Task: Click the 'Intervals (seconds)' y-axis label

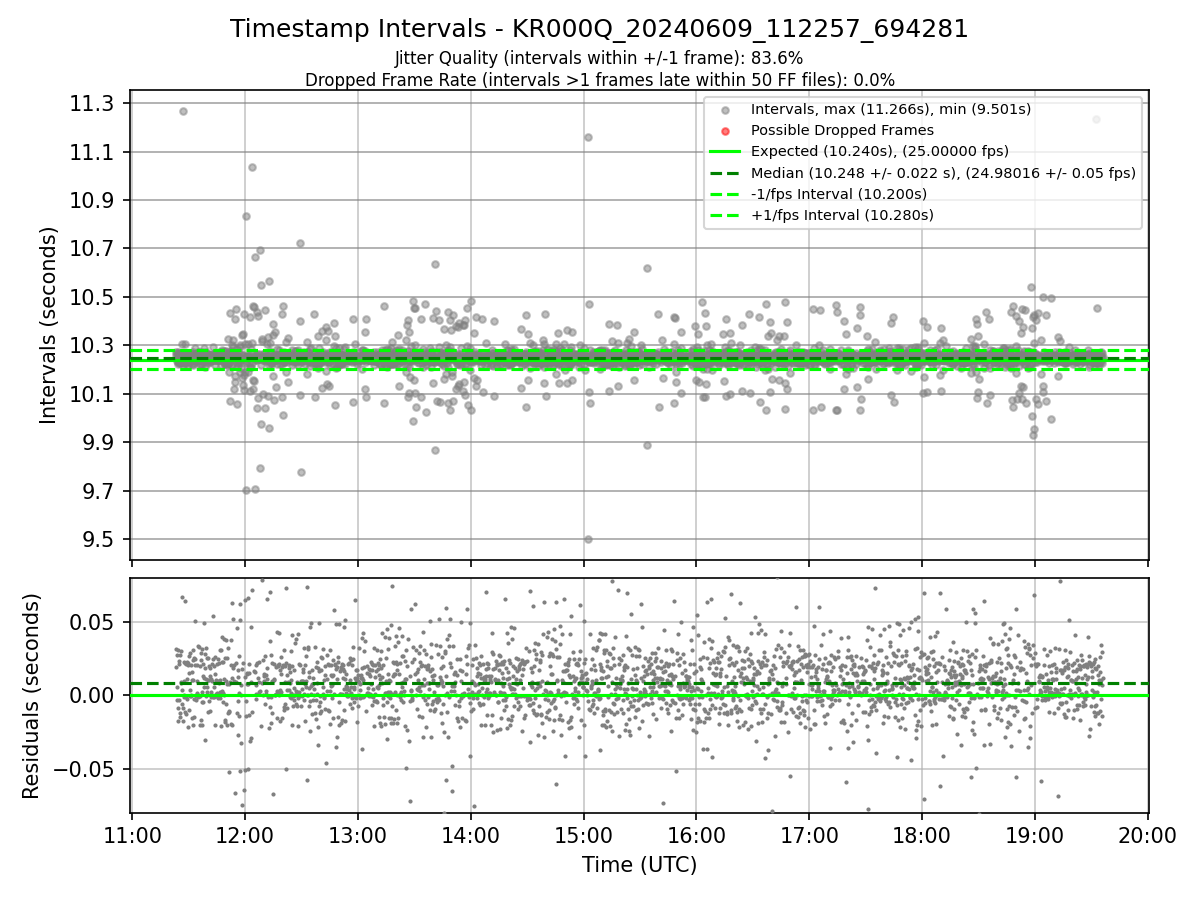Action: click(x=49, y=325)
